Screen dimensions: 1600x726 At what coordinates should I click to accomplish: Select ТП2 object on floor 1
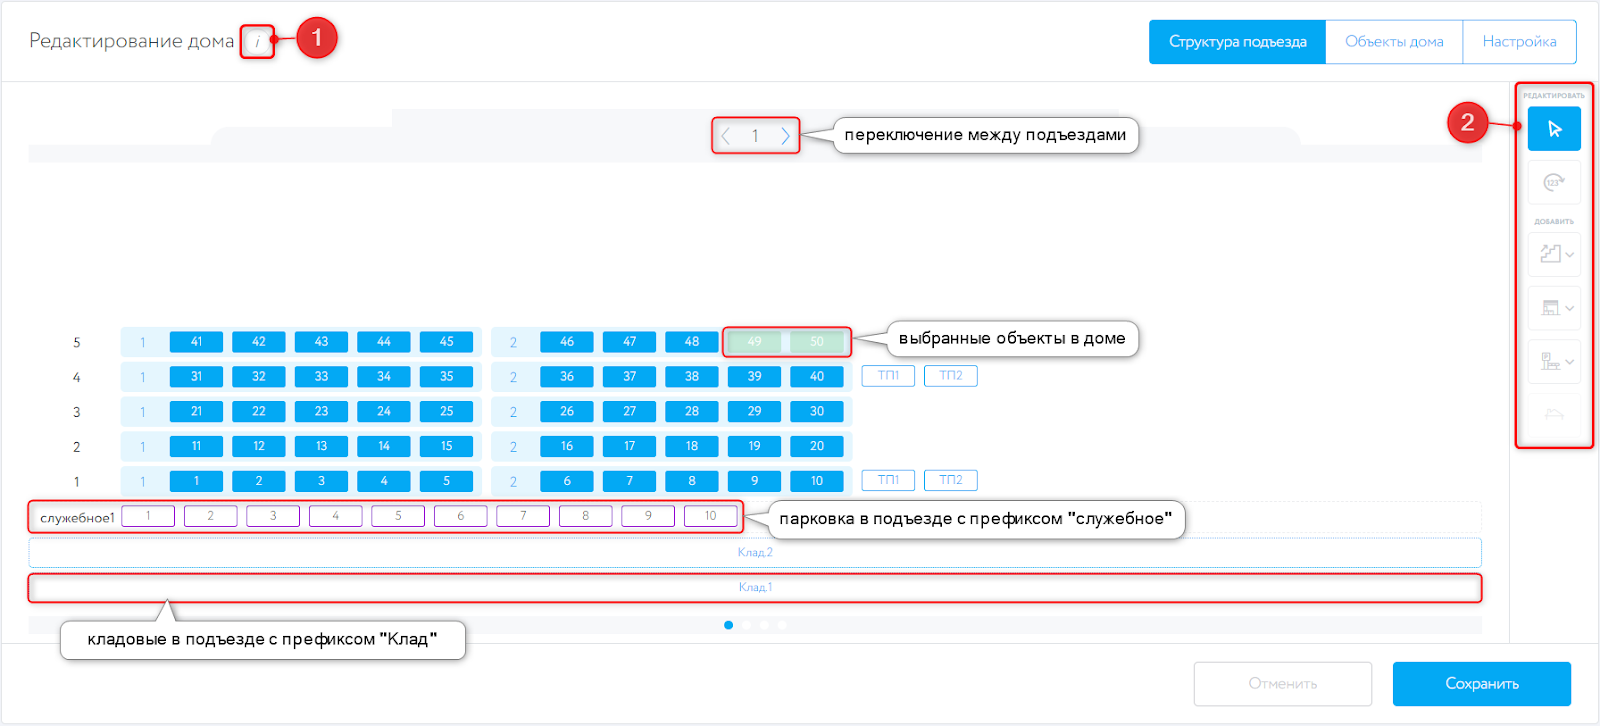click(x=951, y=481)
